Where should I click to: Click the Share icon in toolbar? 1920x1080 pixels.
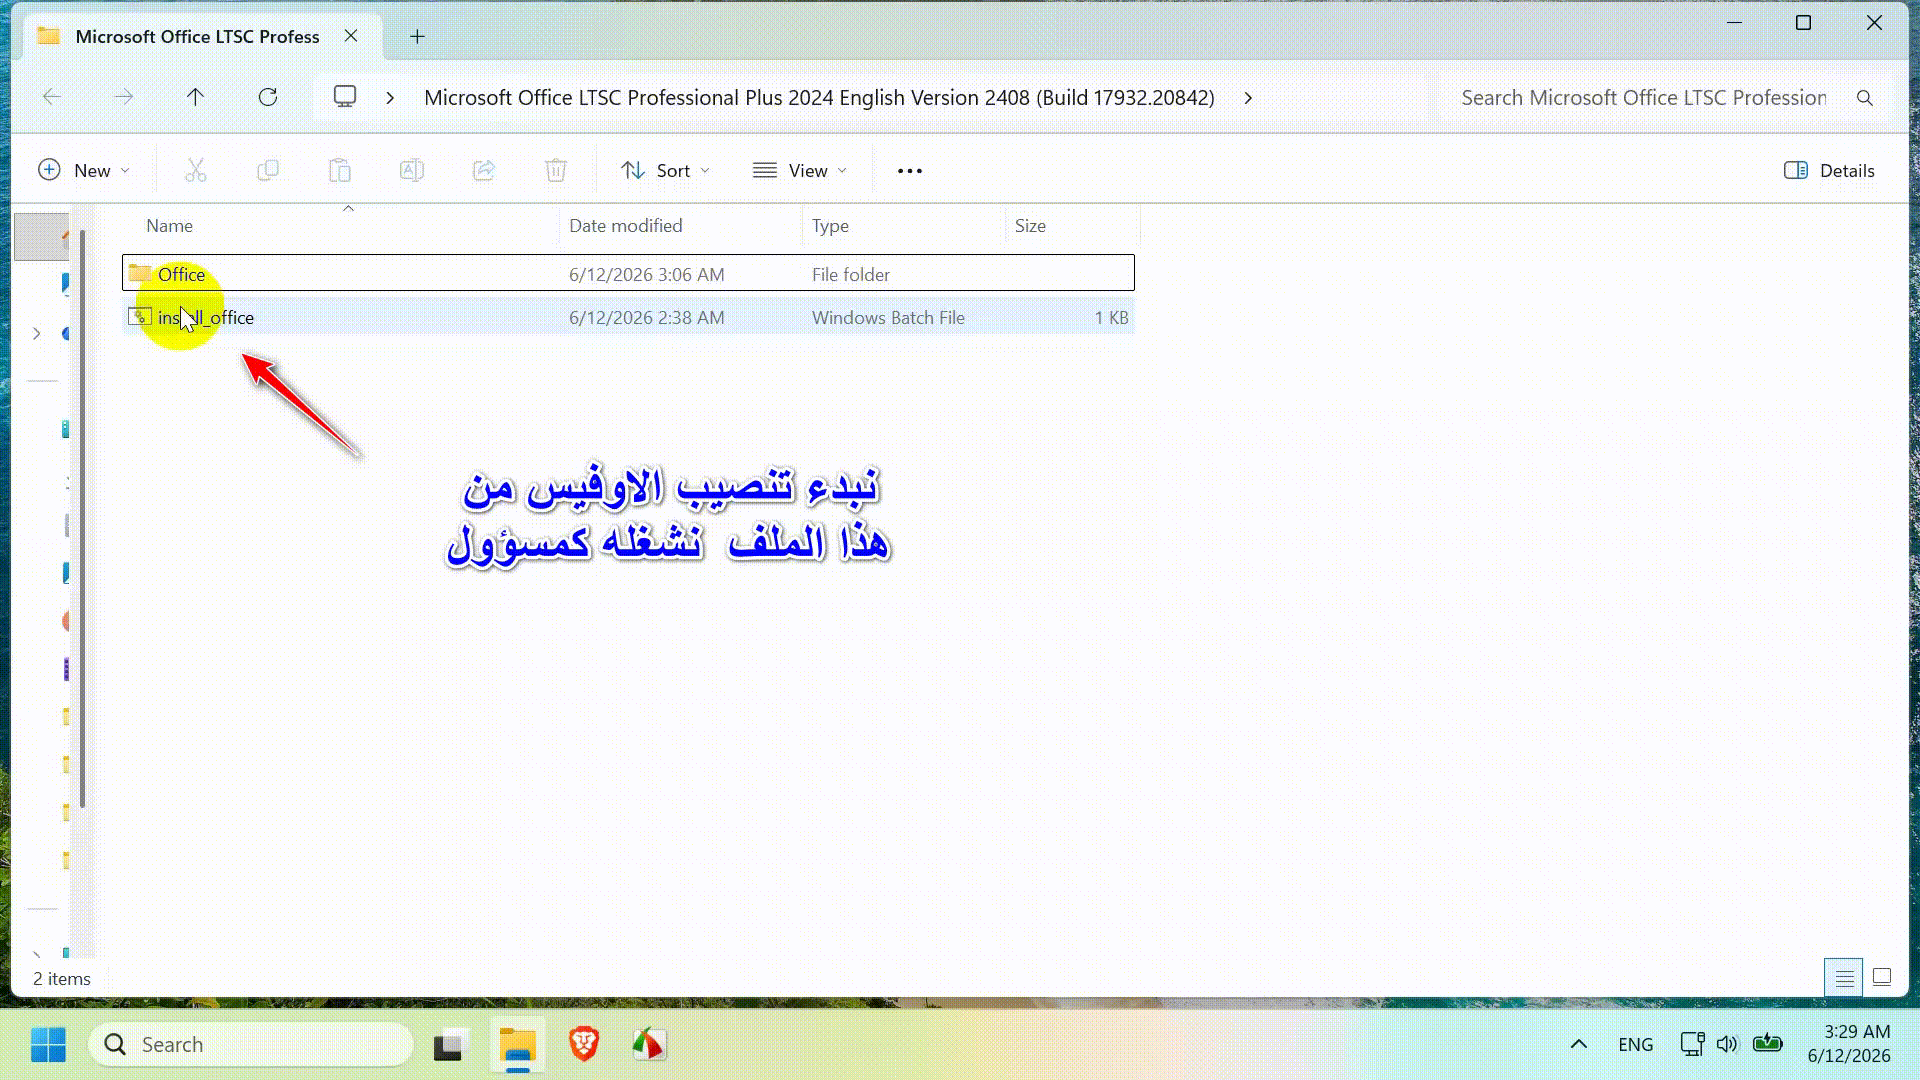click(x=484, y=171)
